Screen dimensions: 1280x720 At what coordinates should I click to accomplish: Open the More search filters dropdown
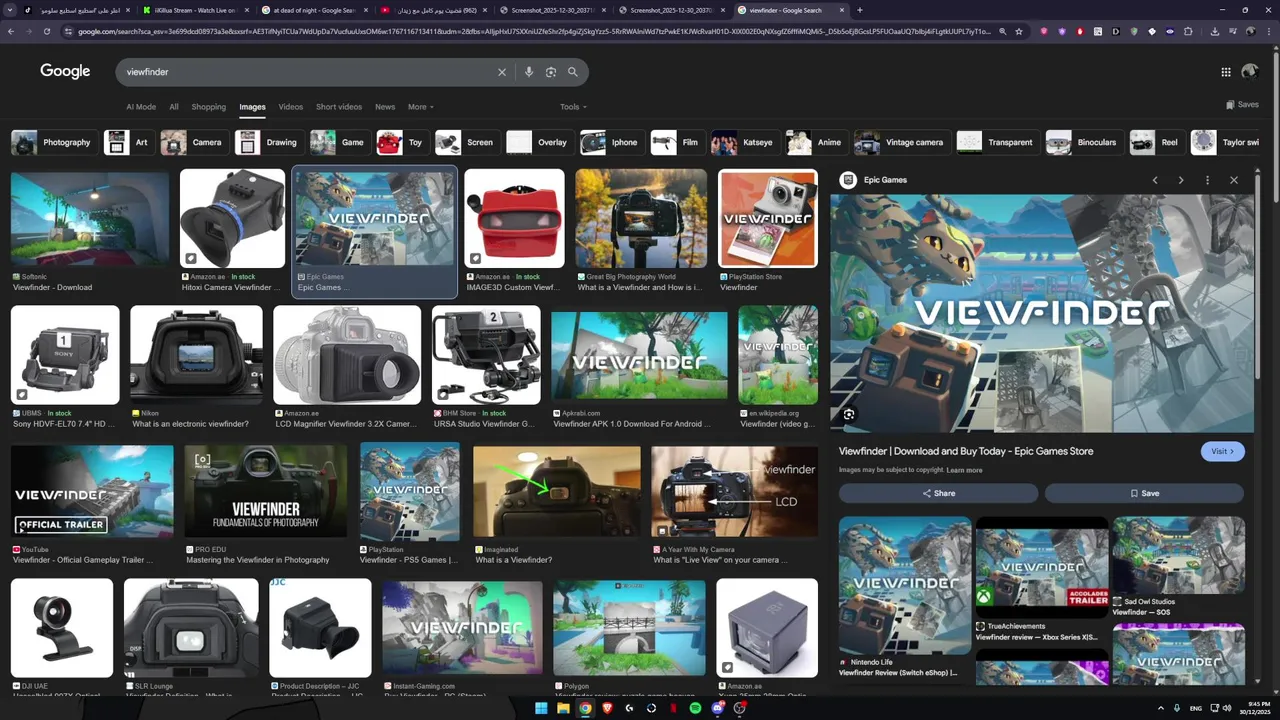(421, 107)
